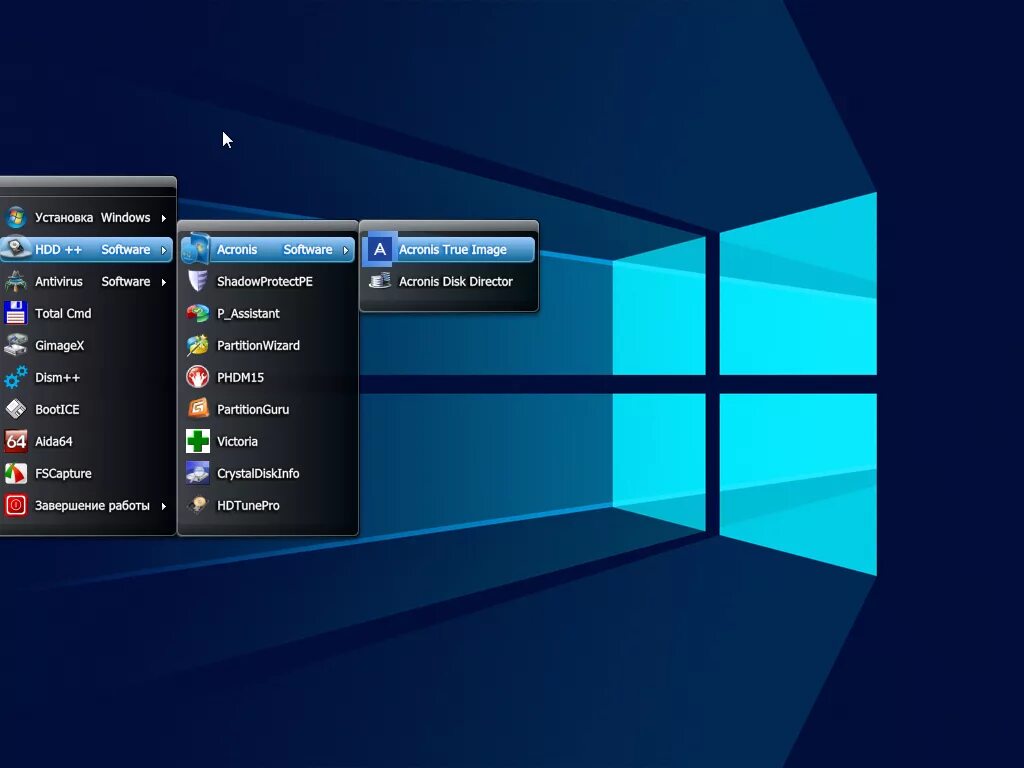Open the Завершение работы menu entry
This screenshot has height=768, width=1024.
[x=87, y=505]
